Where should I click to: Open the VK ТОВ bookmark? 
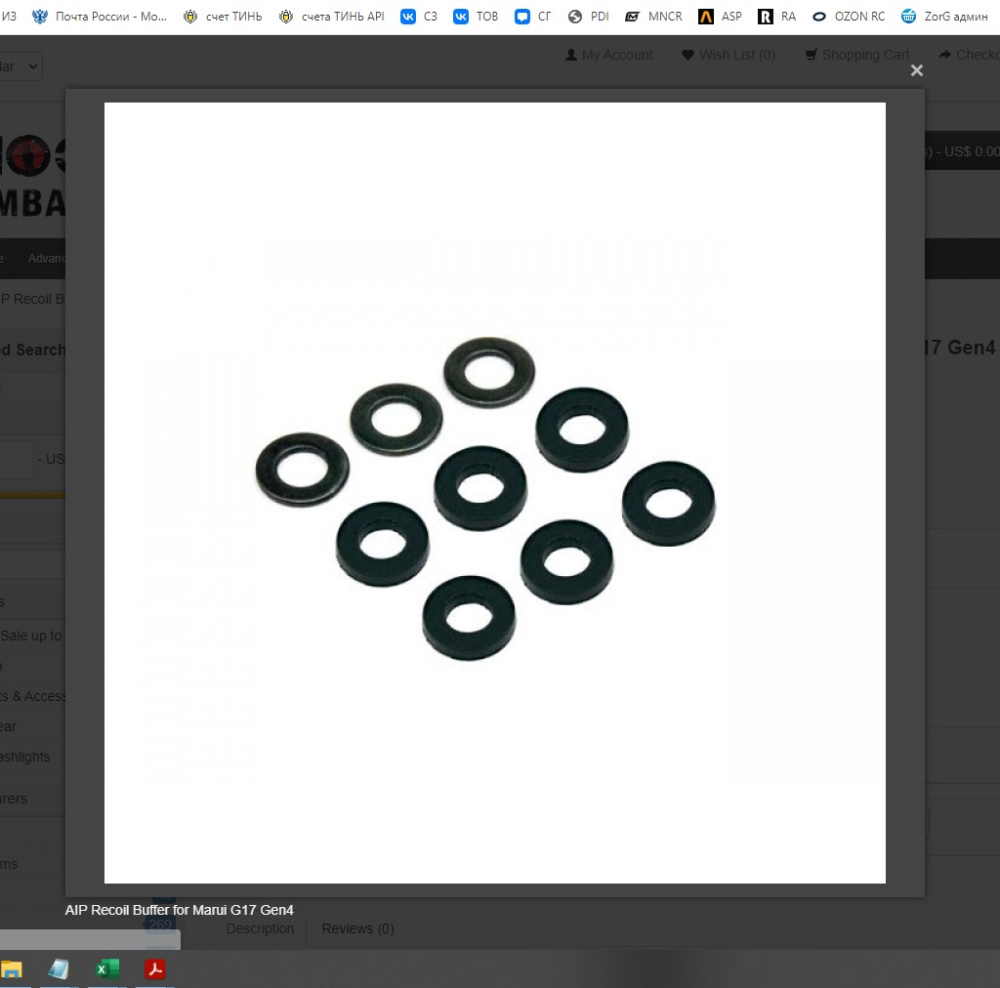click(475, 17)
